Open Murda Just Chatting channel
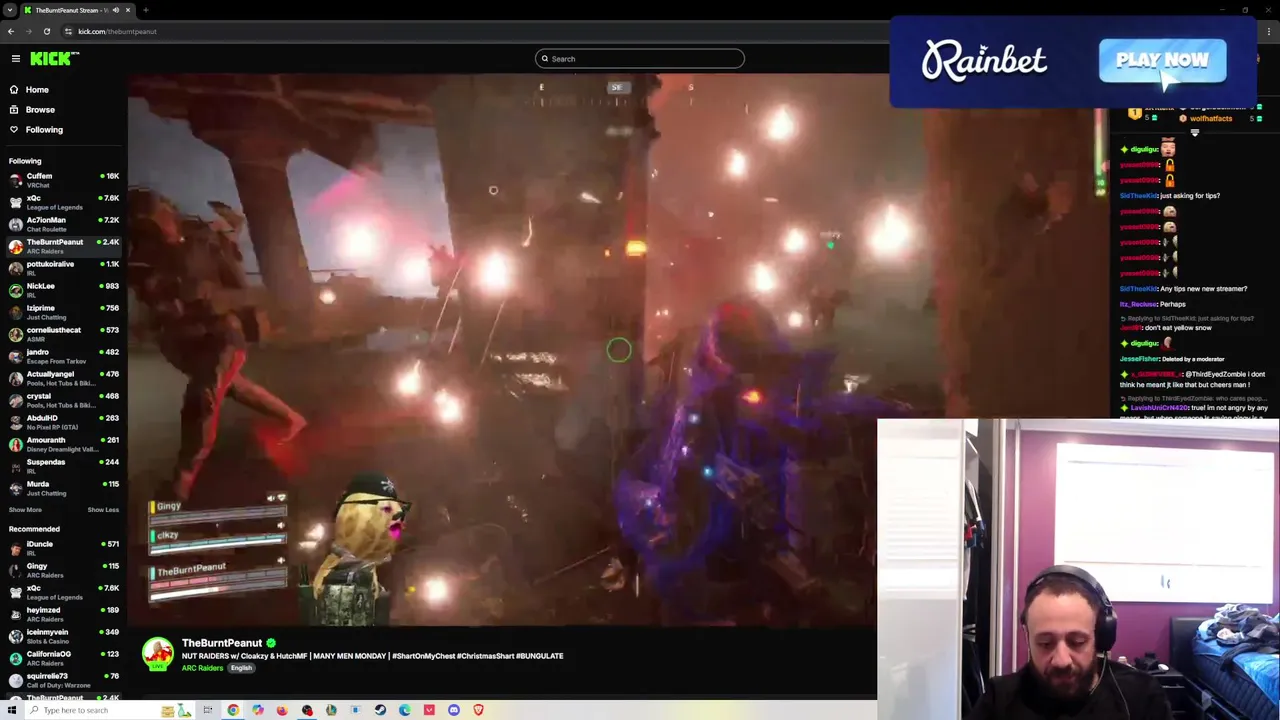The height and width of the screenshot is (720, 1280). [64, 488]
